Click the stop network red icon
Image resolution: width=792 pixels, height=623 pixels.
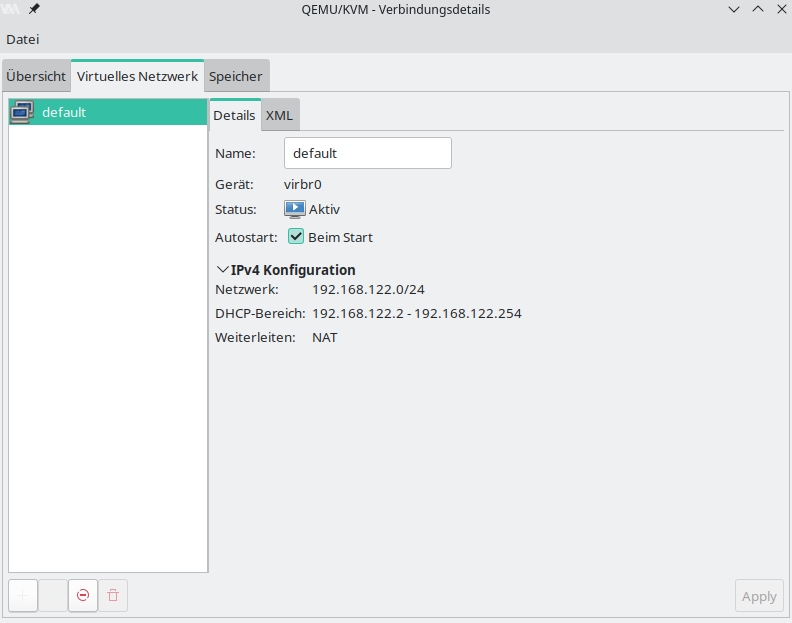coord(83,596)
